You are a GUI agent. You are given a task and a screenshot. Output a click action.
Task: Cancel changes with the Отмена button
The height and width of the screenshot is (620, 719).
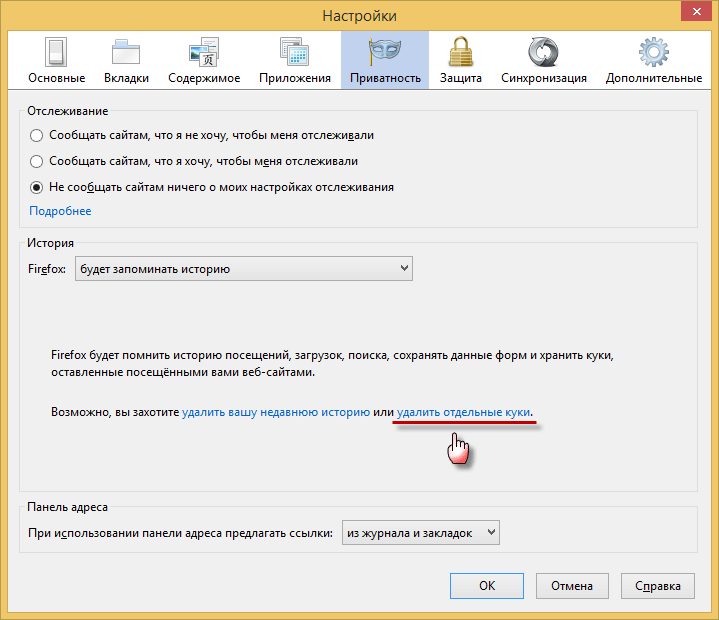coord(572,586)
